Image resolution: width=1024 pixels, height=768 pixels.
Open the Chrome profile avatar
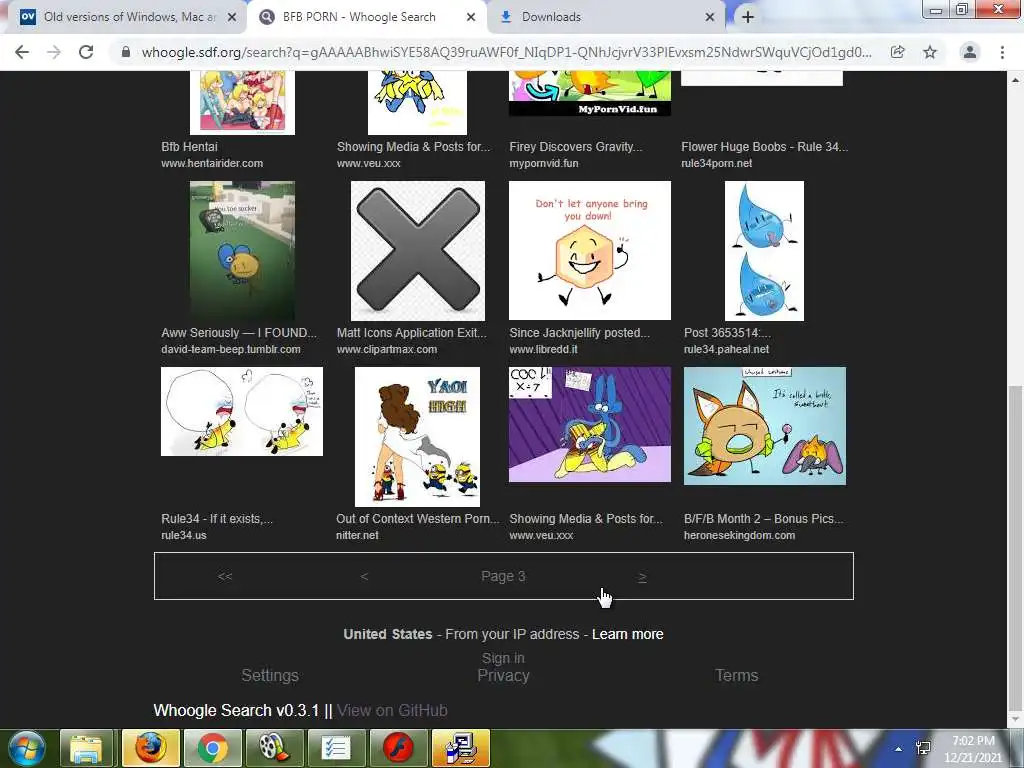[970, 52]
